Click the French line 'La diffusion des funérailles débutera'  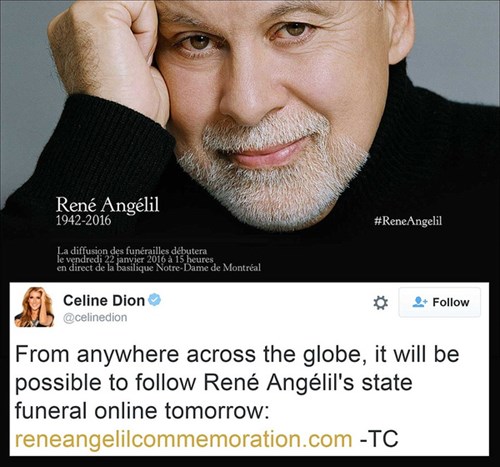tap(132, 251)
